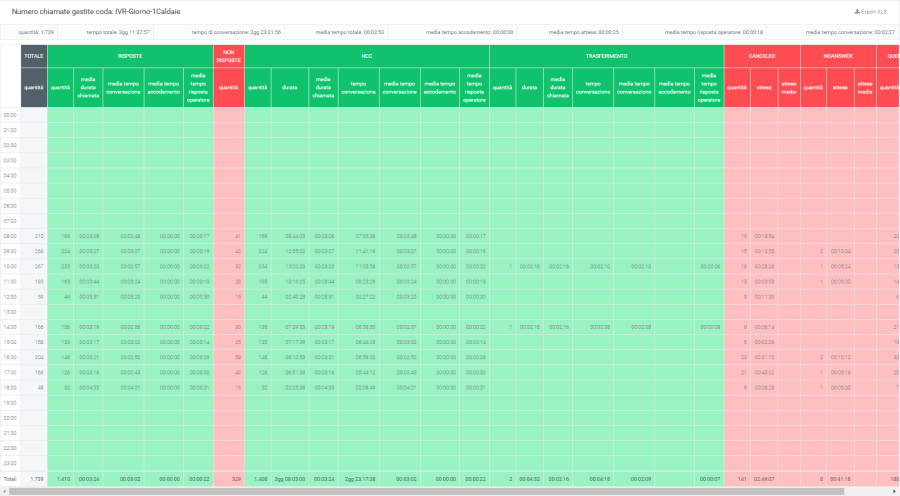Click the NDC group header
This screenshot has width=900, height=496.
coord(367,56)
